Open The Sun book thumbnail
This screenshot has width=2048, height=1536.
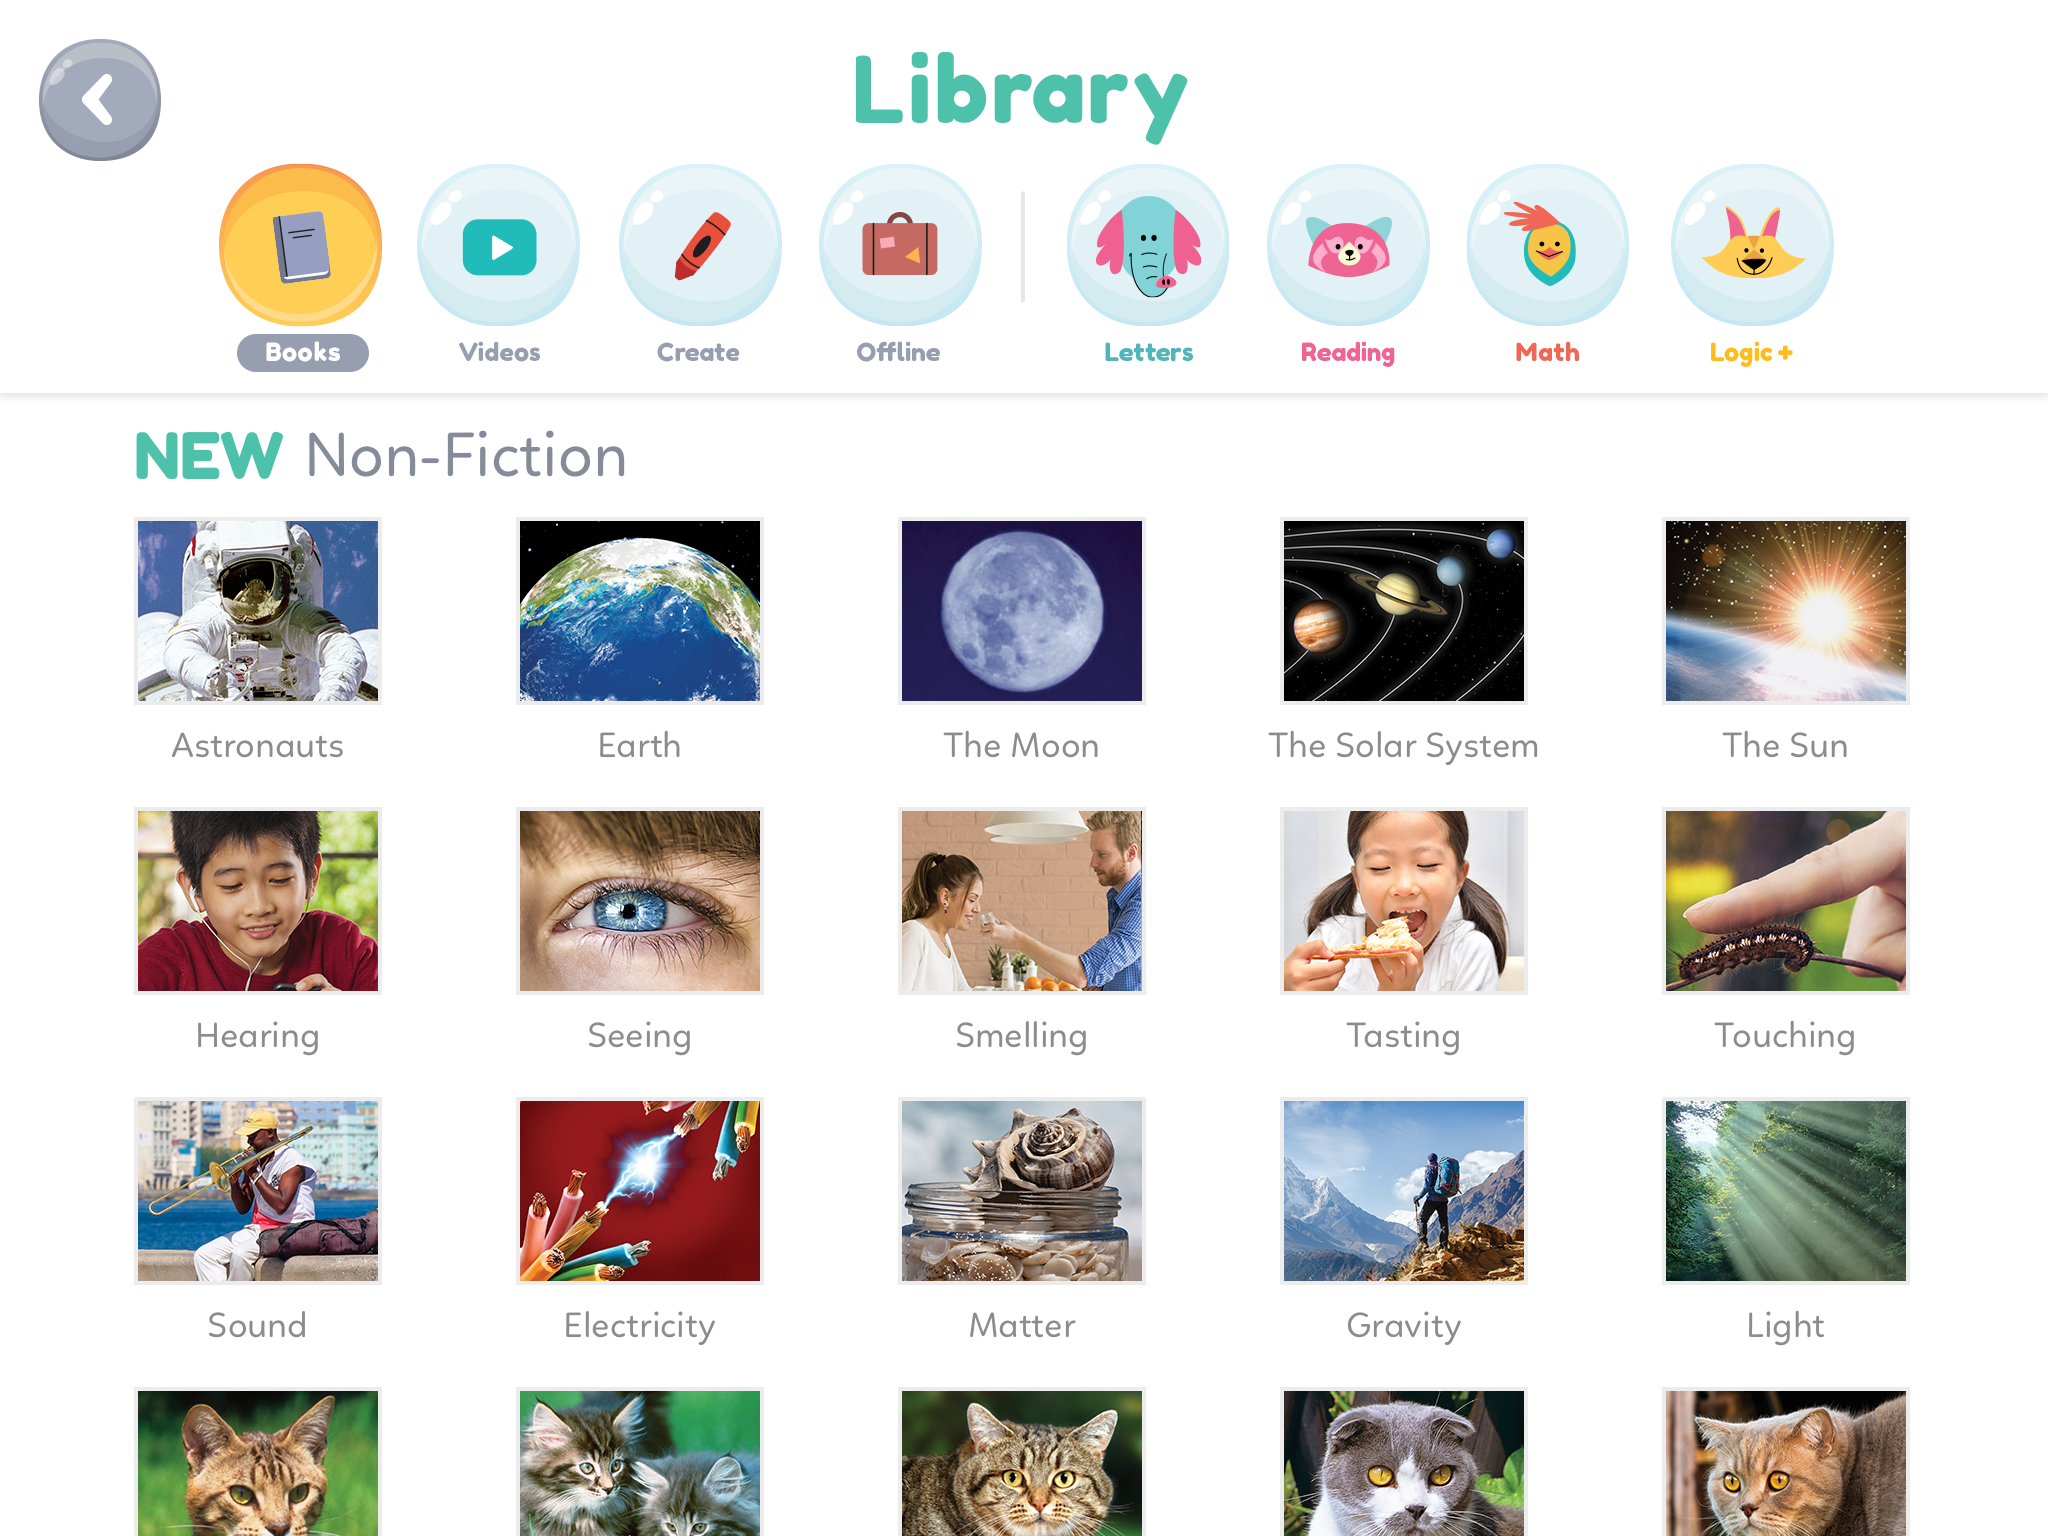[1786, 611]
